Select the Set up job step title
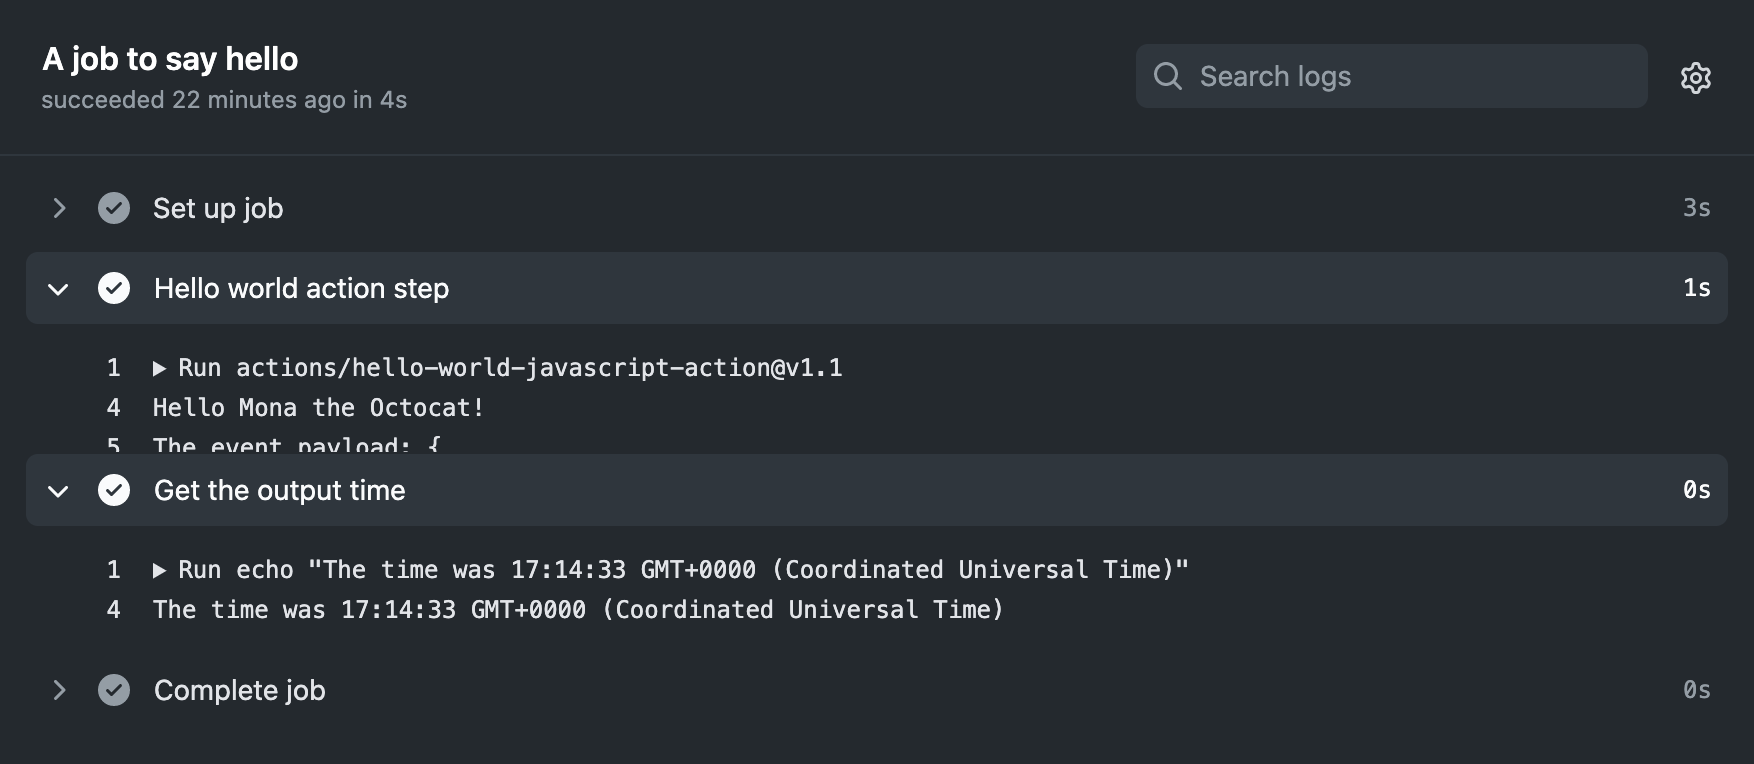This screenshot has height=764, width=1754. coord(218,208)
